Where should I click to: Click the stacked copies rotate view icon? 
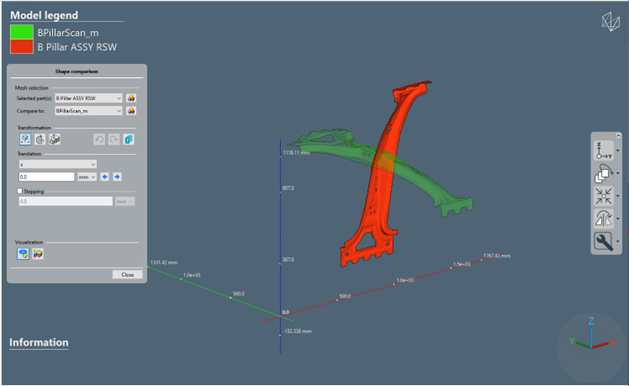point(604,173)
